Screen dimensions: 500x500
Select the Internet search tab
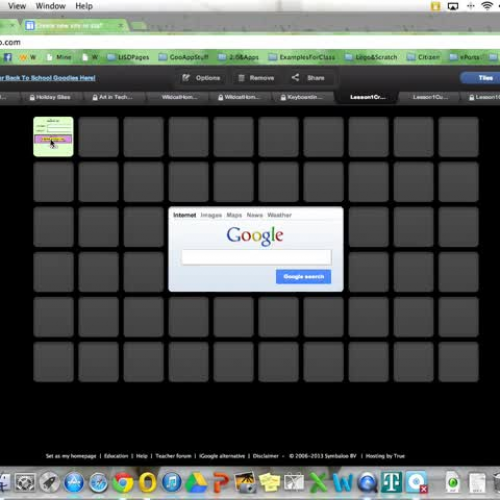point(185,215)
